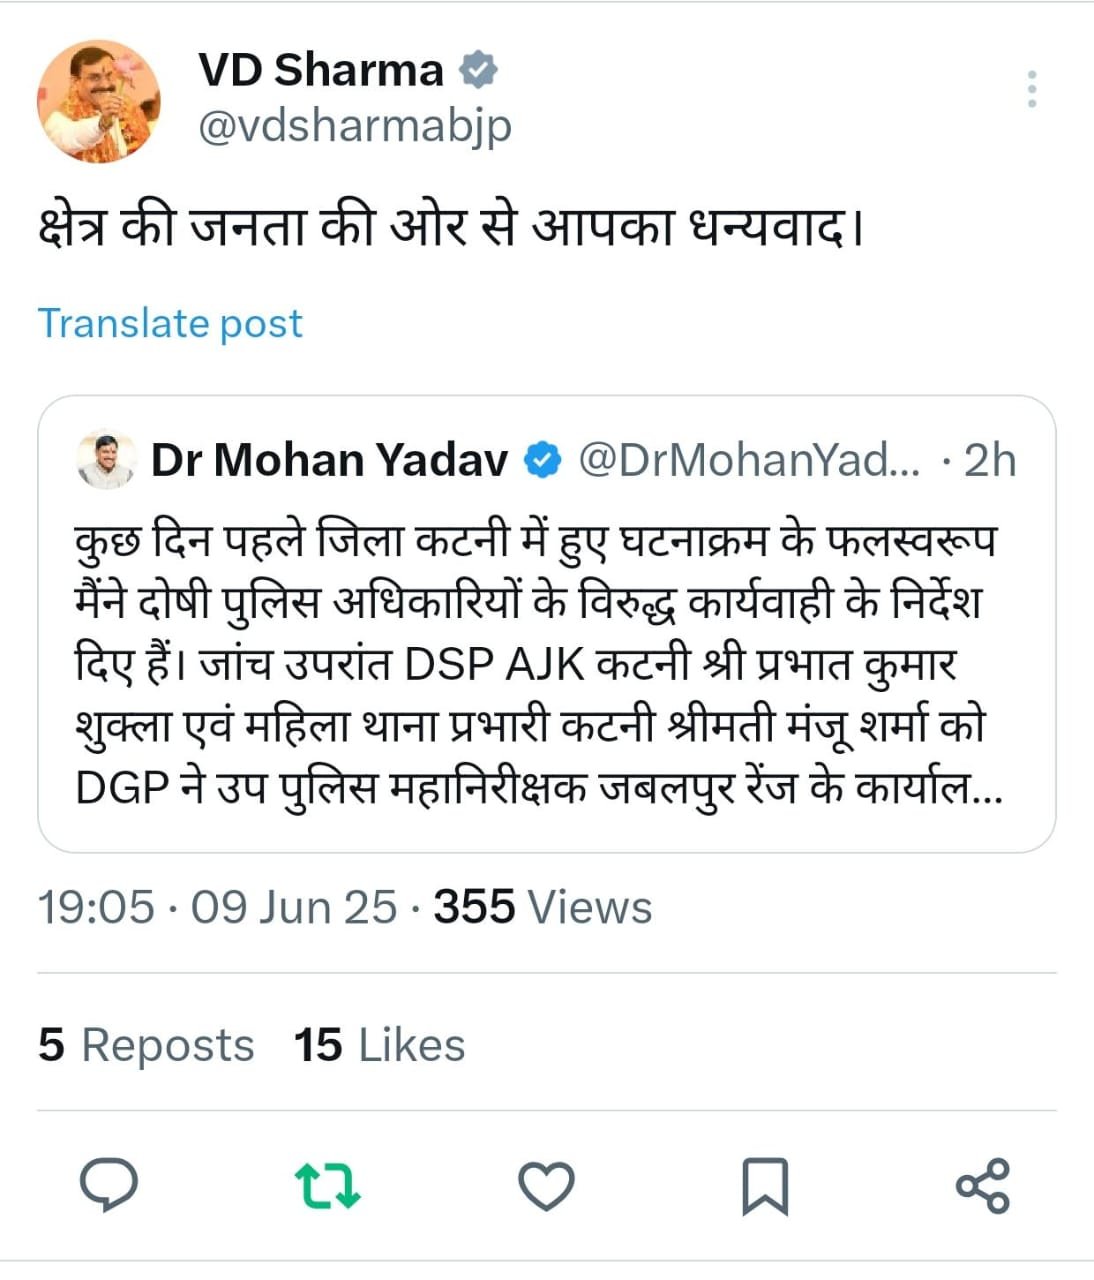
Task: Open the quoted Dr Mohan Yadav name
Action: 330,461
